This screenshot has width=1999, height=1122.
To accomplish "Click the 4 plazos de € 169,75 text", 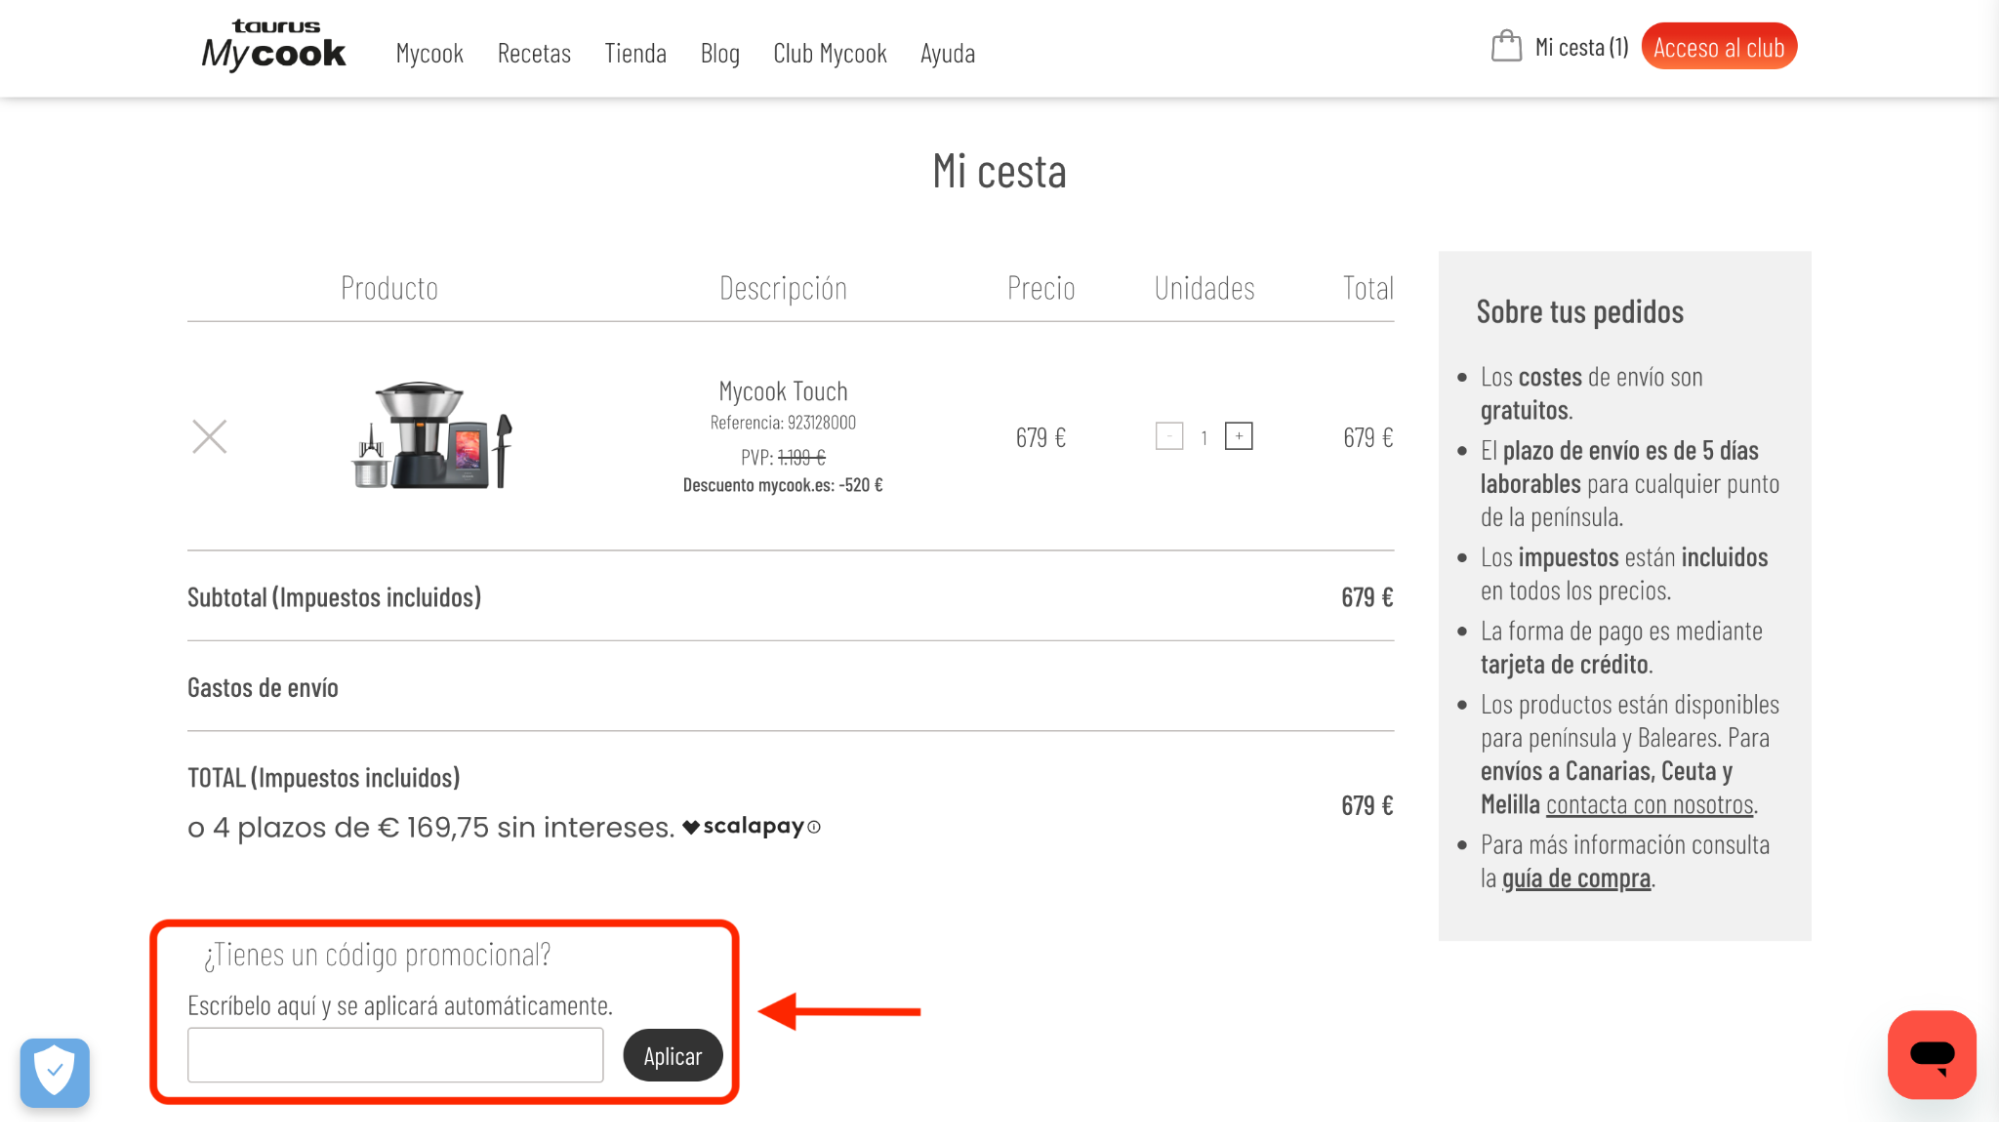I will tap(431, 828).
